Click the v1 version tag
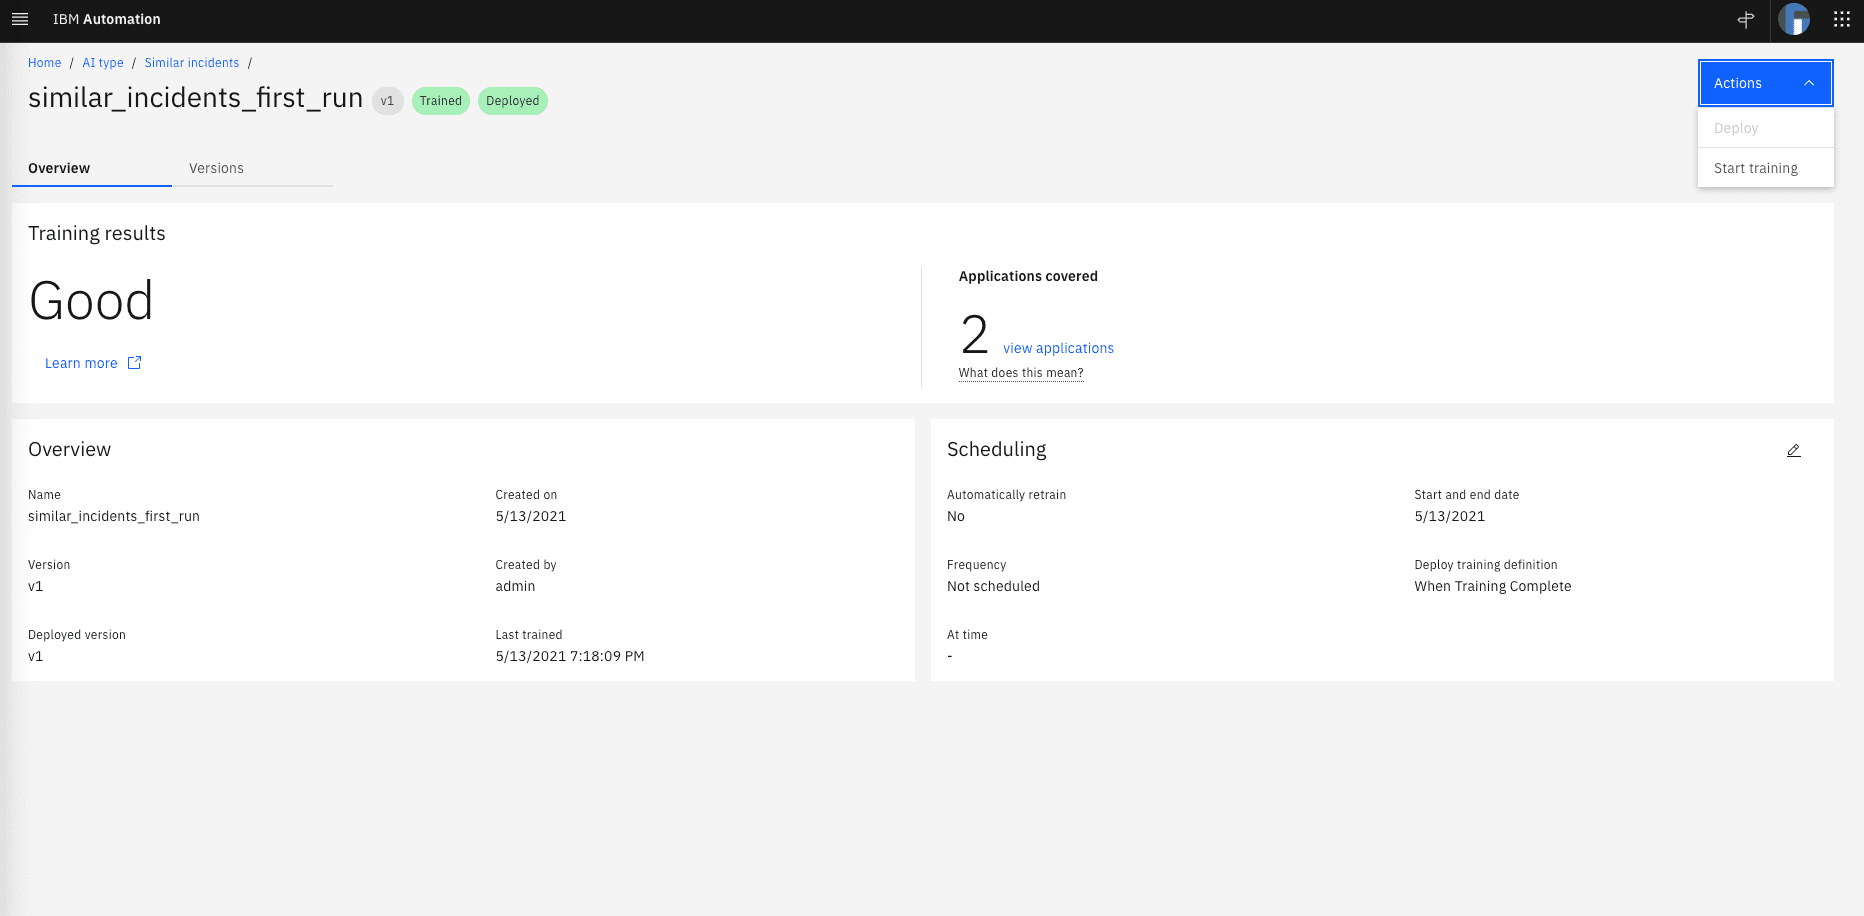The height and width of the screenshot is (916, 1864). click(x=387, y=101)
